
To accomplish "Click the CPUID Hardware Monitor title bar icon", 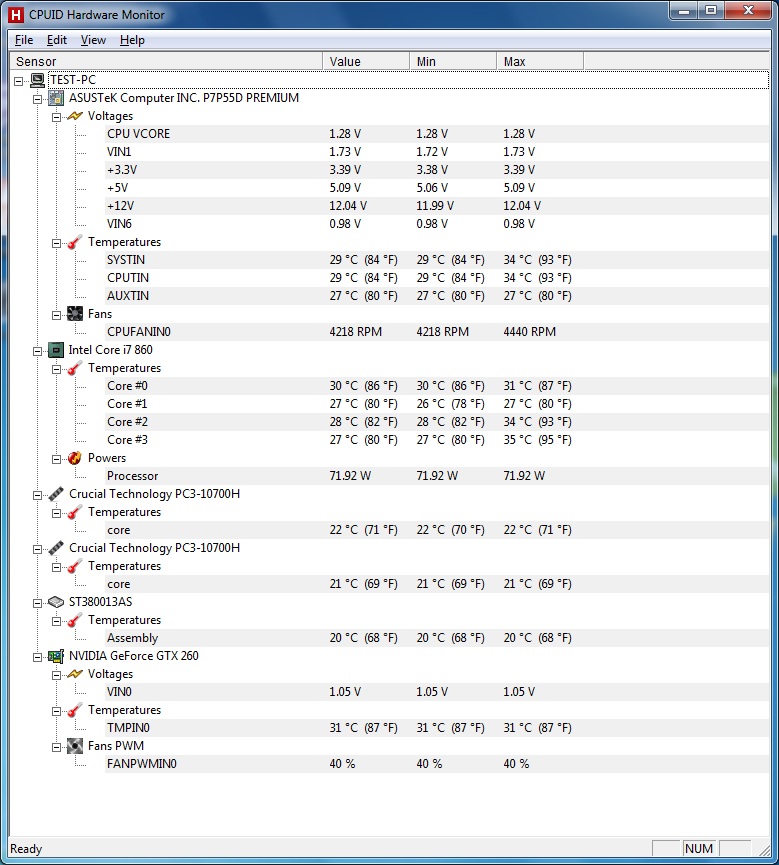I will pos(16,15).
